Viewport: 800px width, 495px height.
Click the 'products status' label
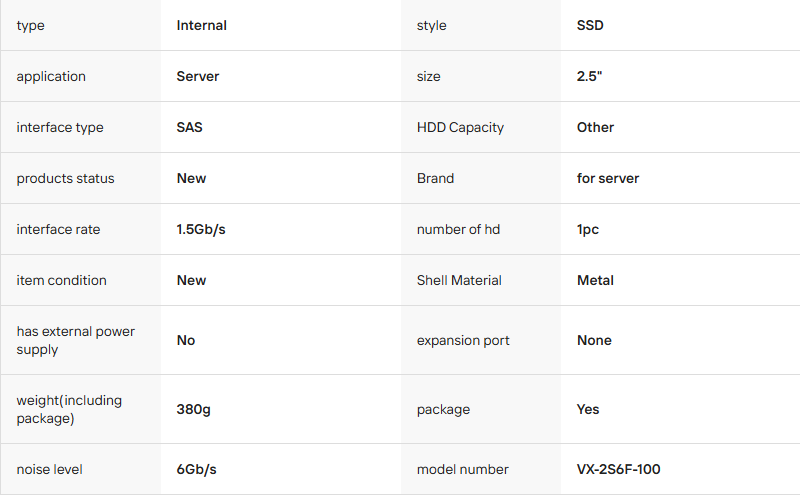[x=65, y=178]
